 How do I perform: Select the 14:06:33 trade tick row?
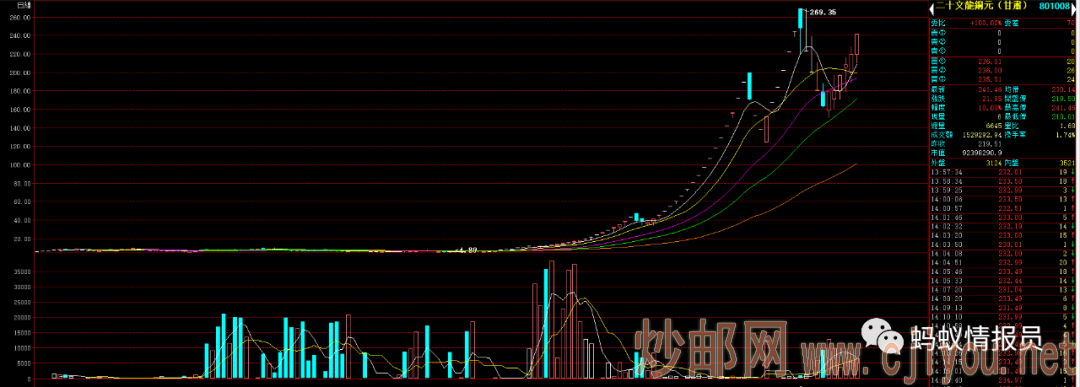(x=1003, y=280)
